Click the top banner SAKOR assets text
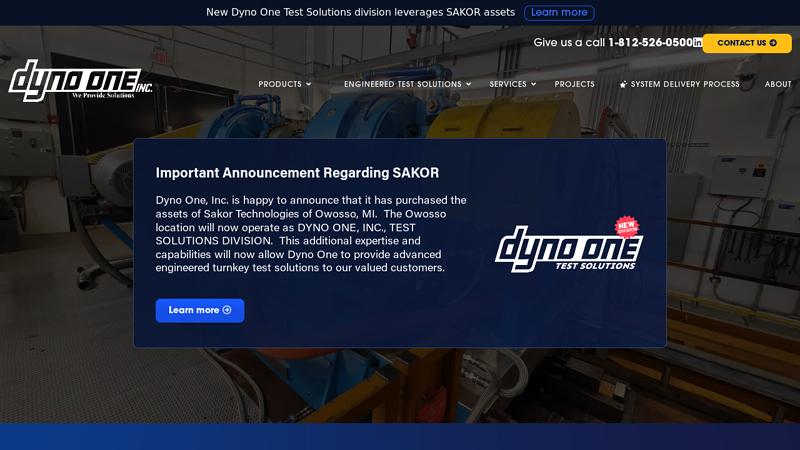 pos(360,13)
